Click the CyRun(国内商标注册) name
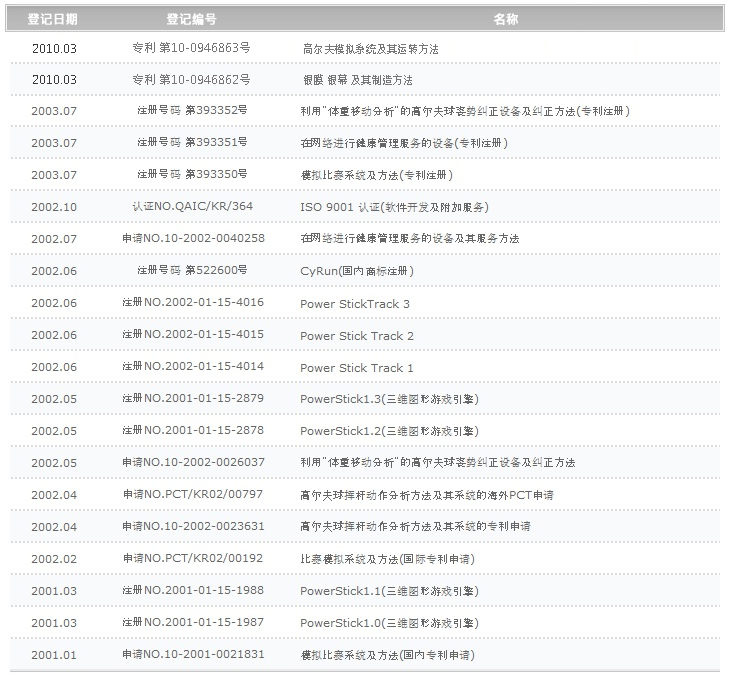Viewport: 729px width, 674px height. [357, 271]
